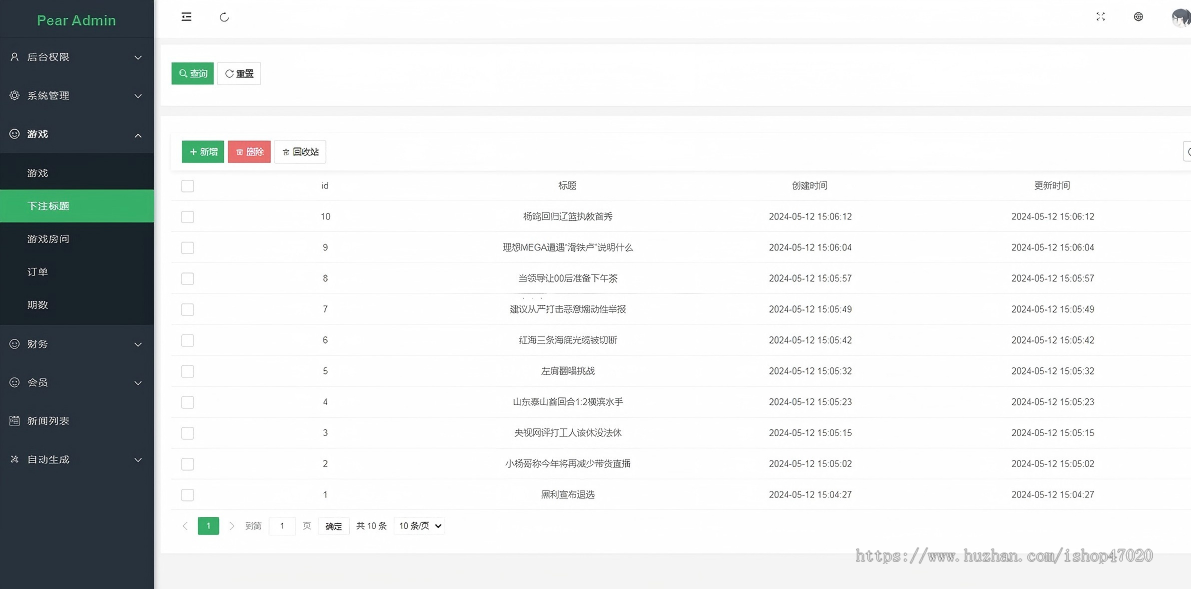Click the green 新增 add button
1191x589 pixels.
(203, 152)
